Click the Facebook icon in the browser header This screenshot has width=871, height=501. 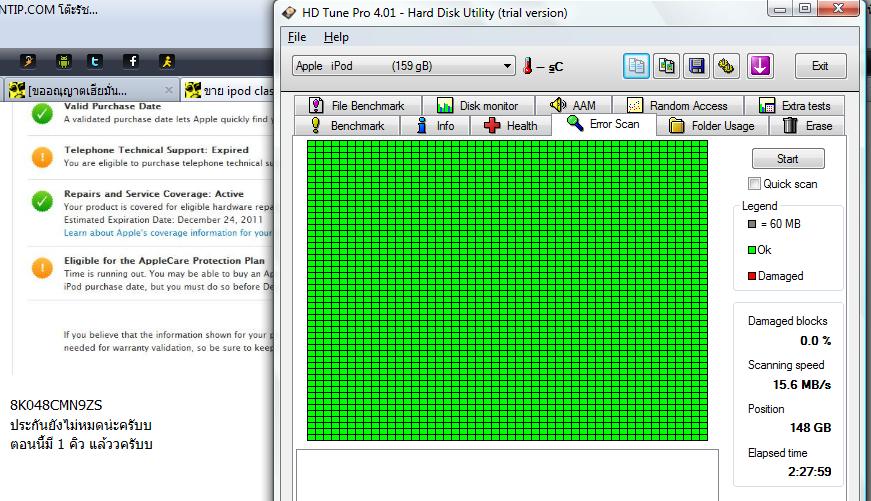[131, 62]
